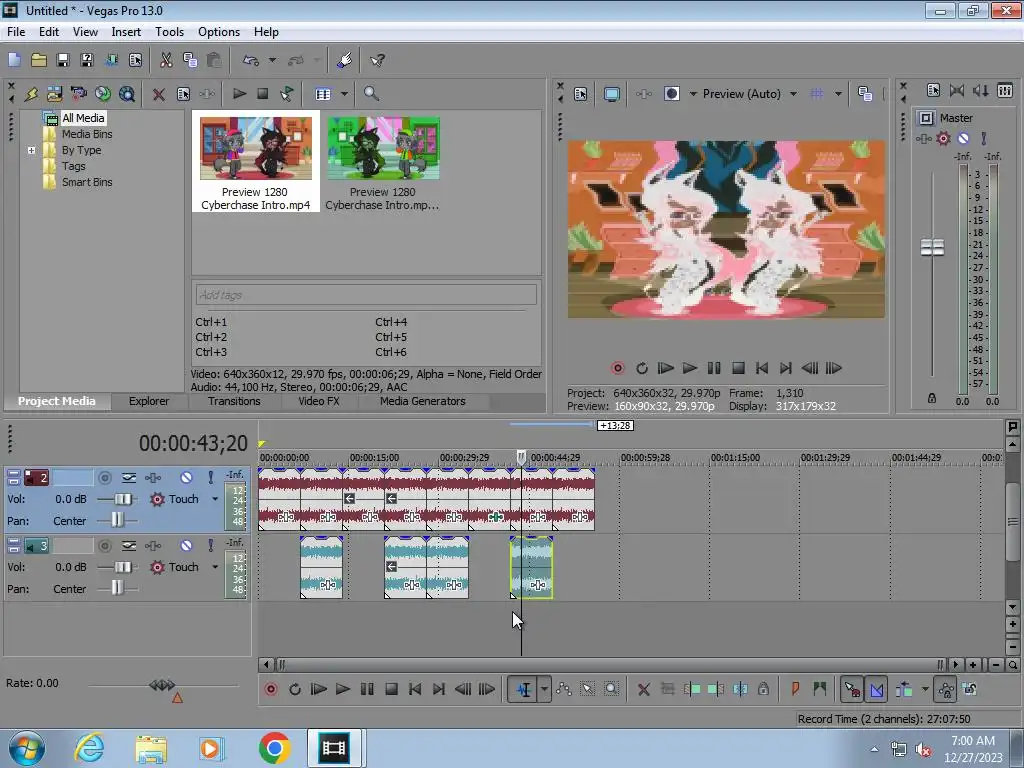Cut selection with the scissors icon
1024x768 pixels.
click(x=166, y=60)
